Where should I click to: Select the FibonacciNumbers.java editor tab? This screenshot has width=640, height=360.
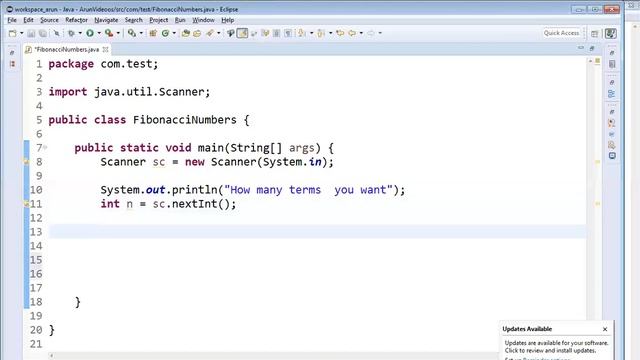[67, 49]
